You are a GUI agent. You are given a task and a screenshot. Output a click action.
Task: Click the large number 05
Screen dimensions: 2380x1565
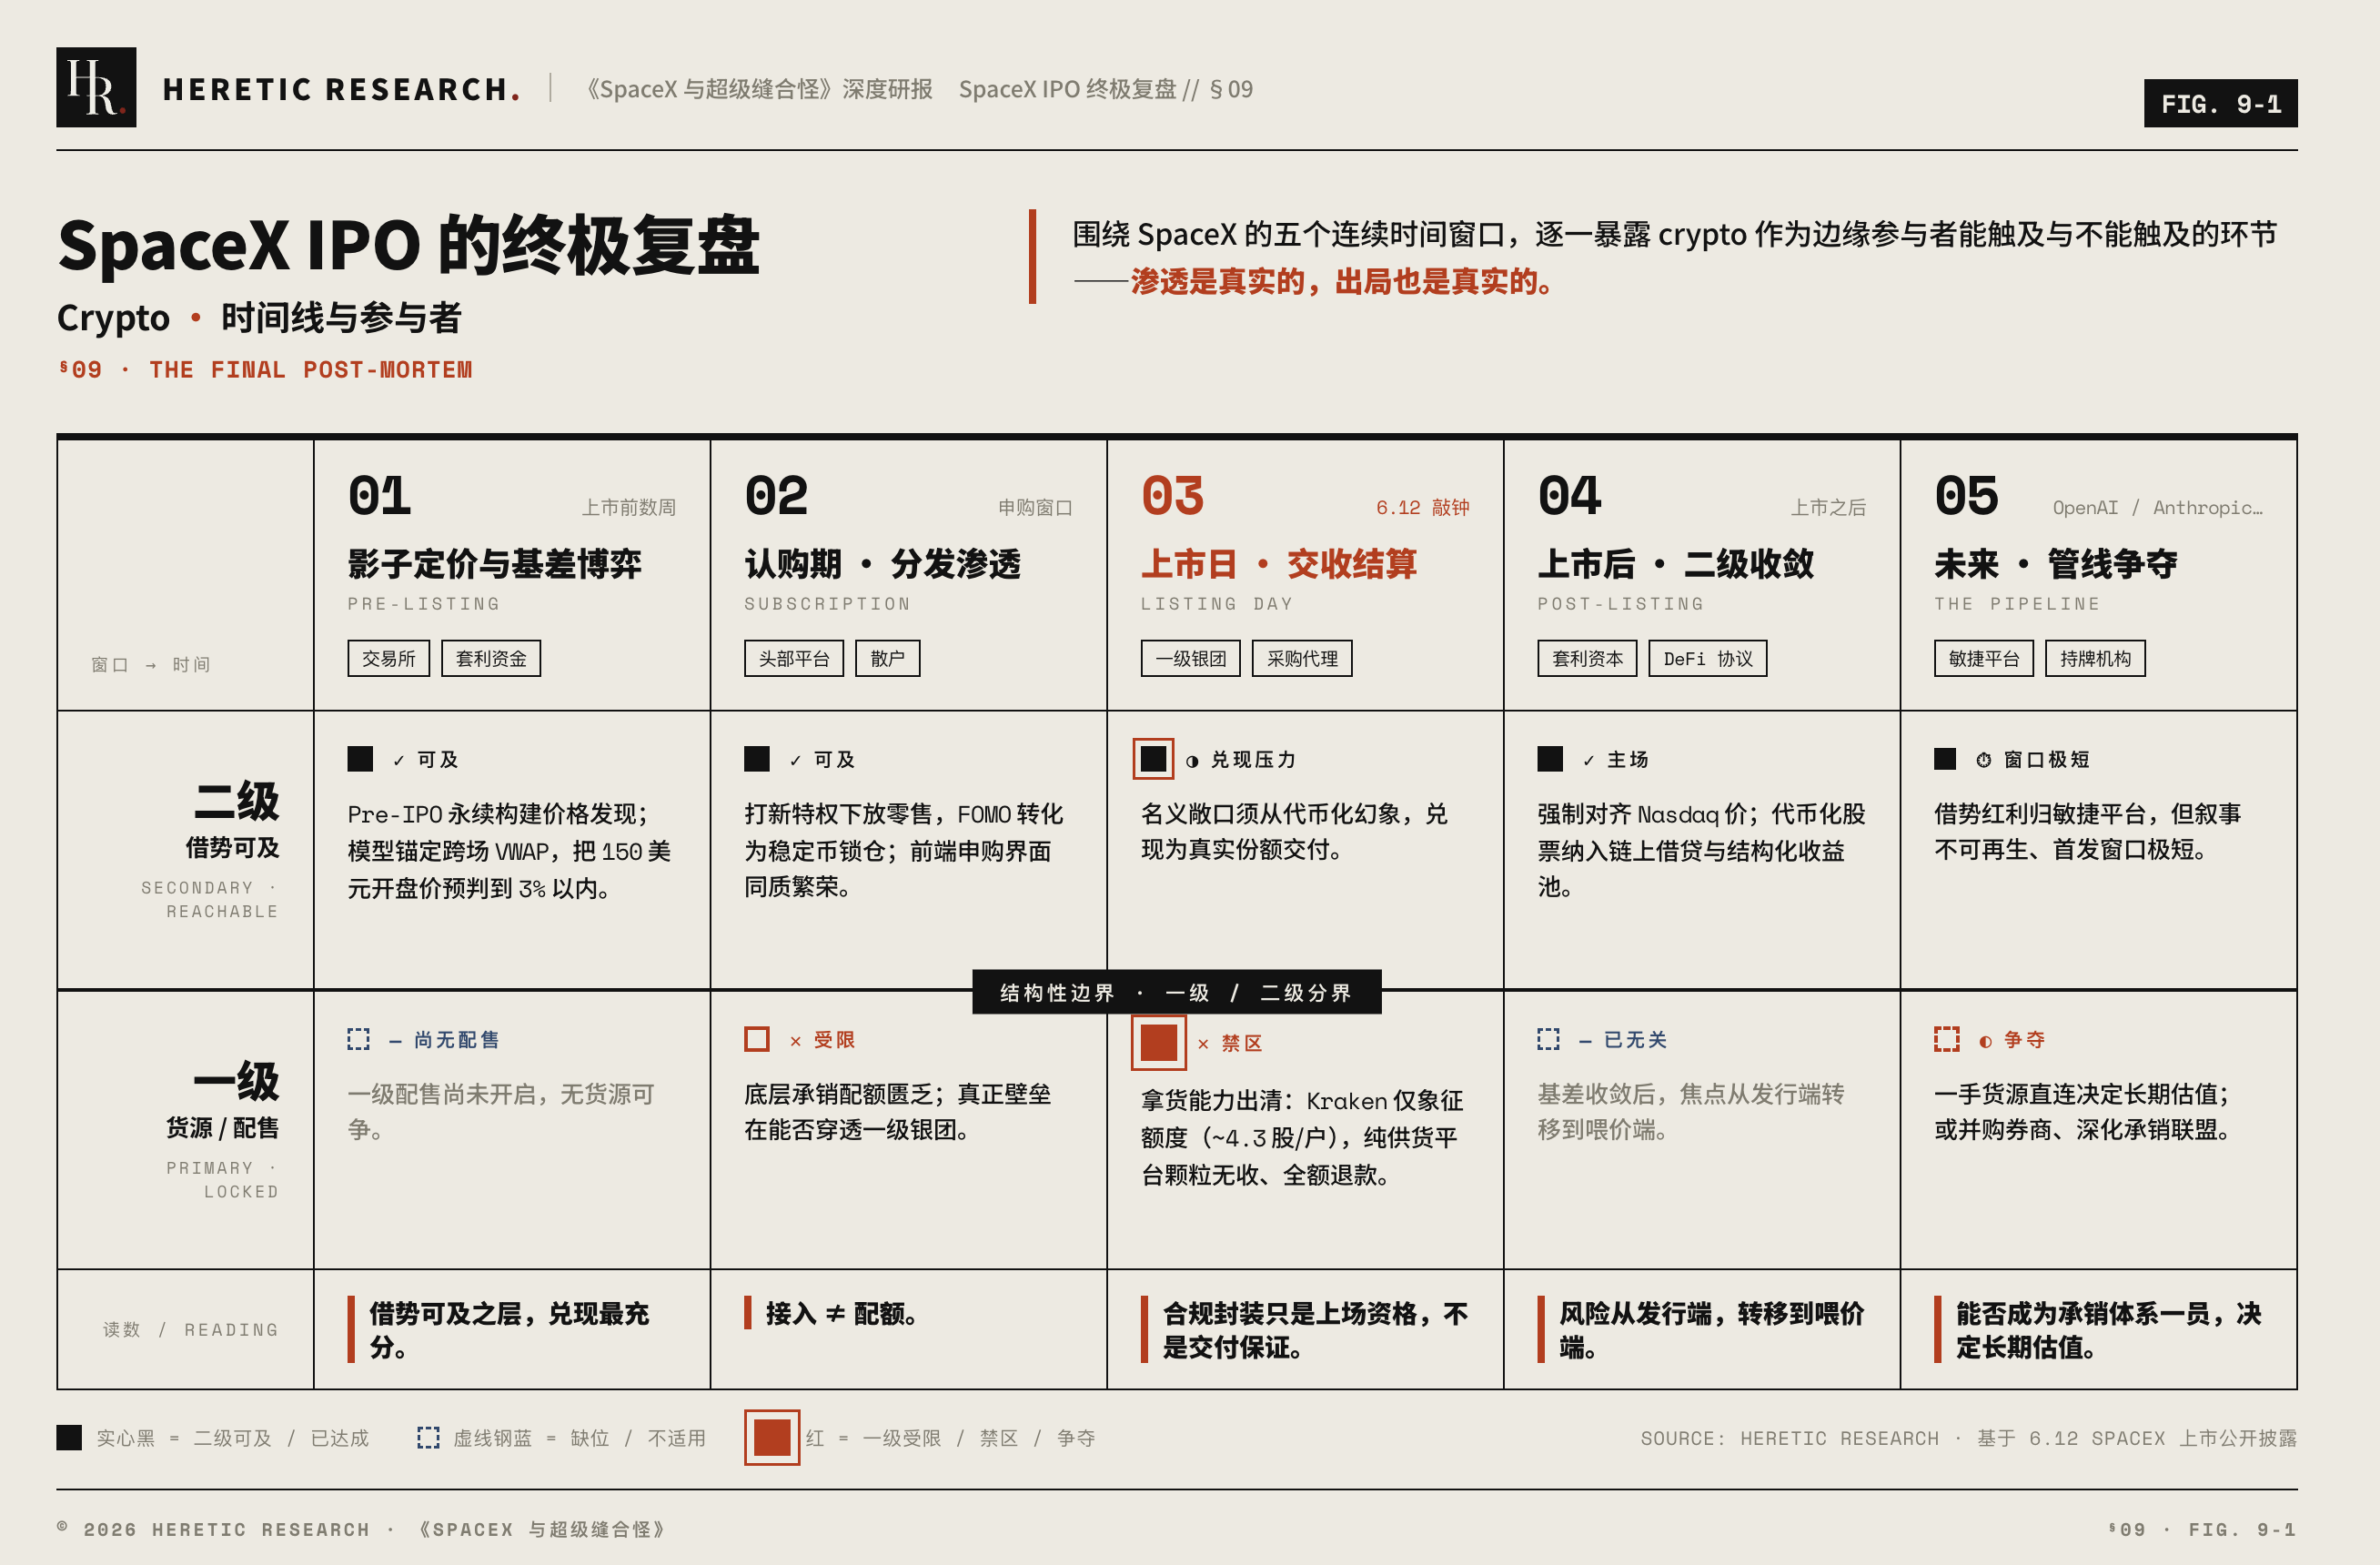click(1966, 496)
